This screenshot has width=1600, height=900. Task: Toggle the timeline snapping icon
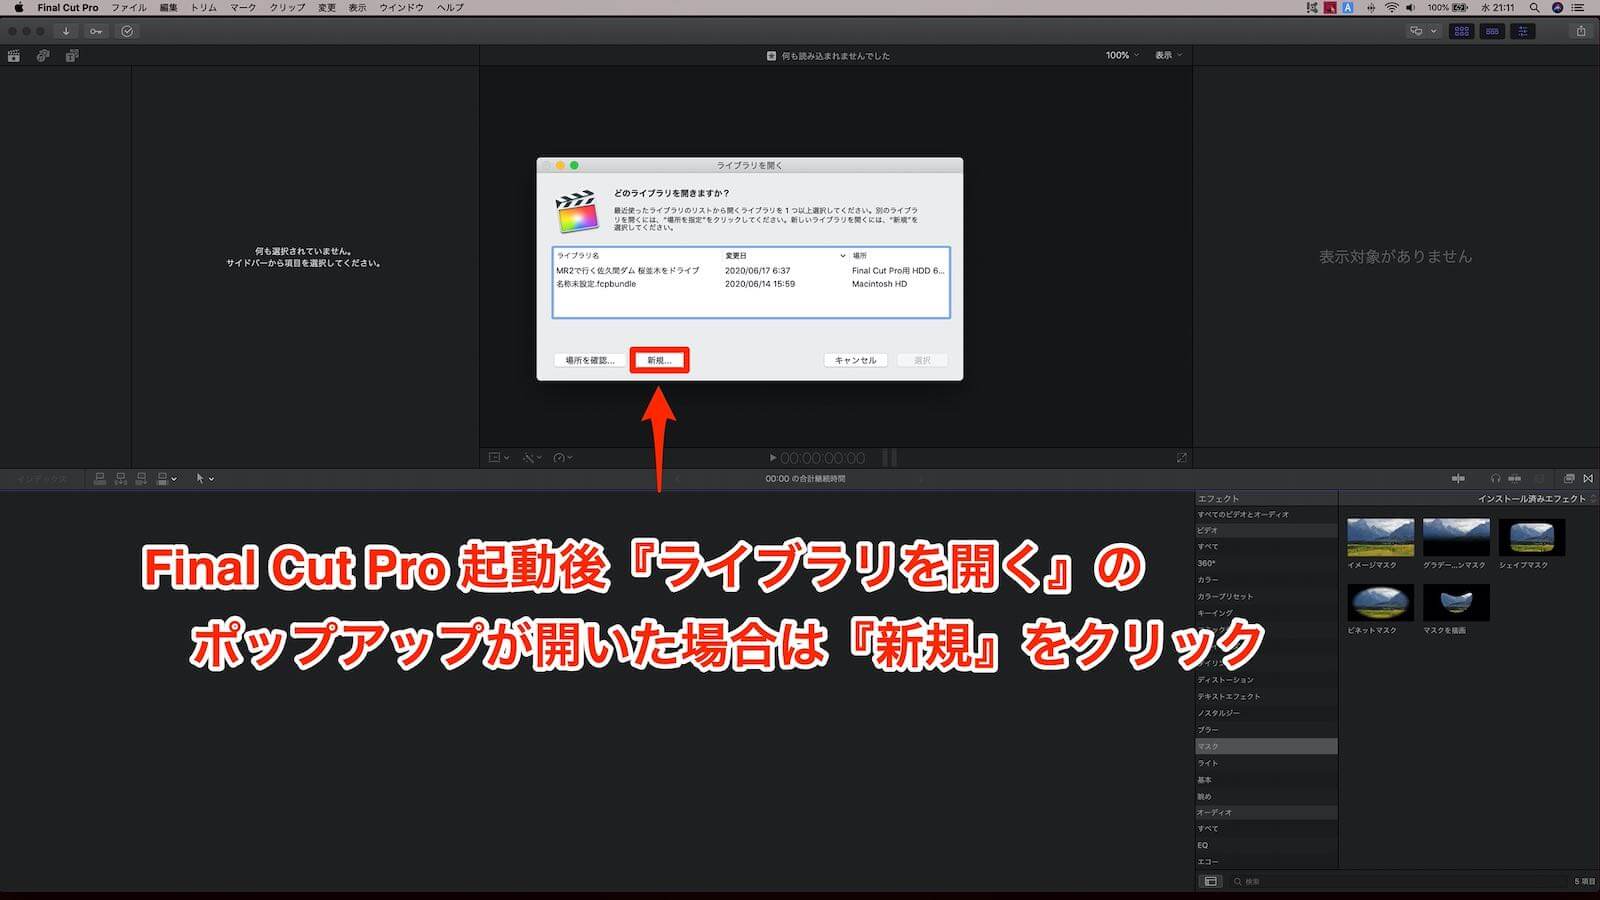tap(1514, 479)
